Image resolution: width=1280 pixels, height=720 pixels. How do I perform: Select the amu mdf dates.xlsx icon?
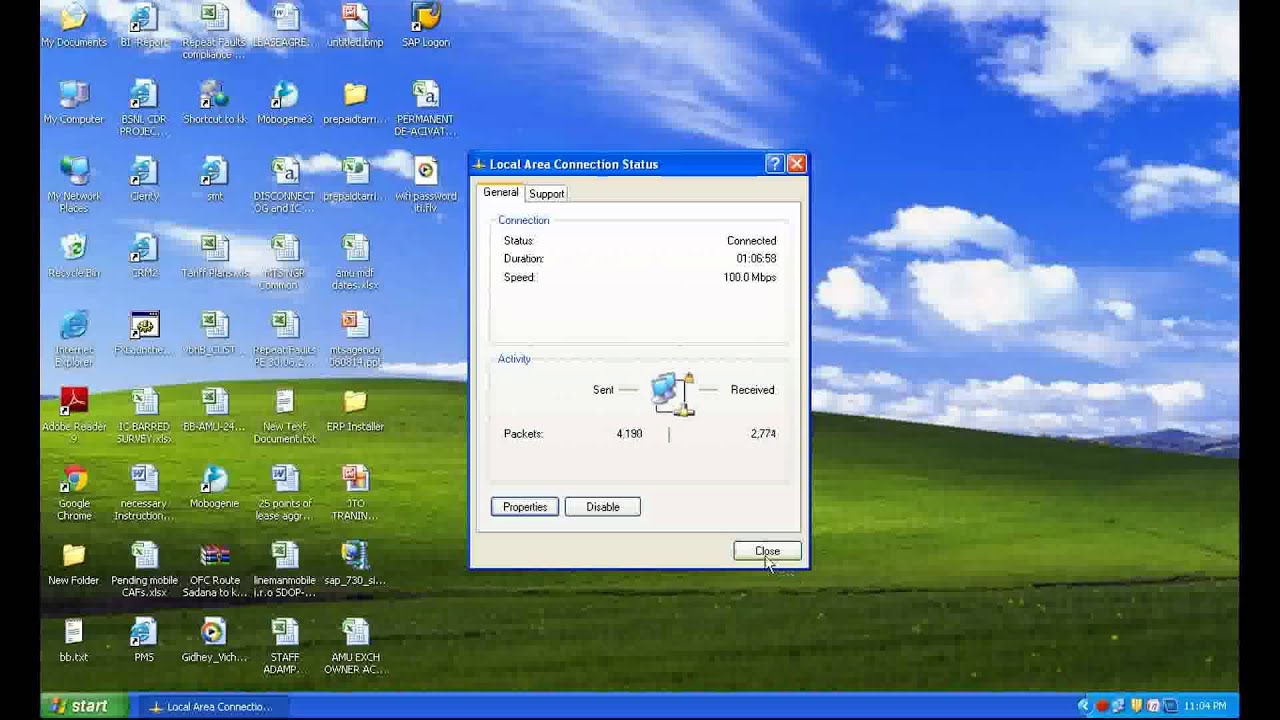click(355, 261)
